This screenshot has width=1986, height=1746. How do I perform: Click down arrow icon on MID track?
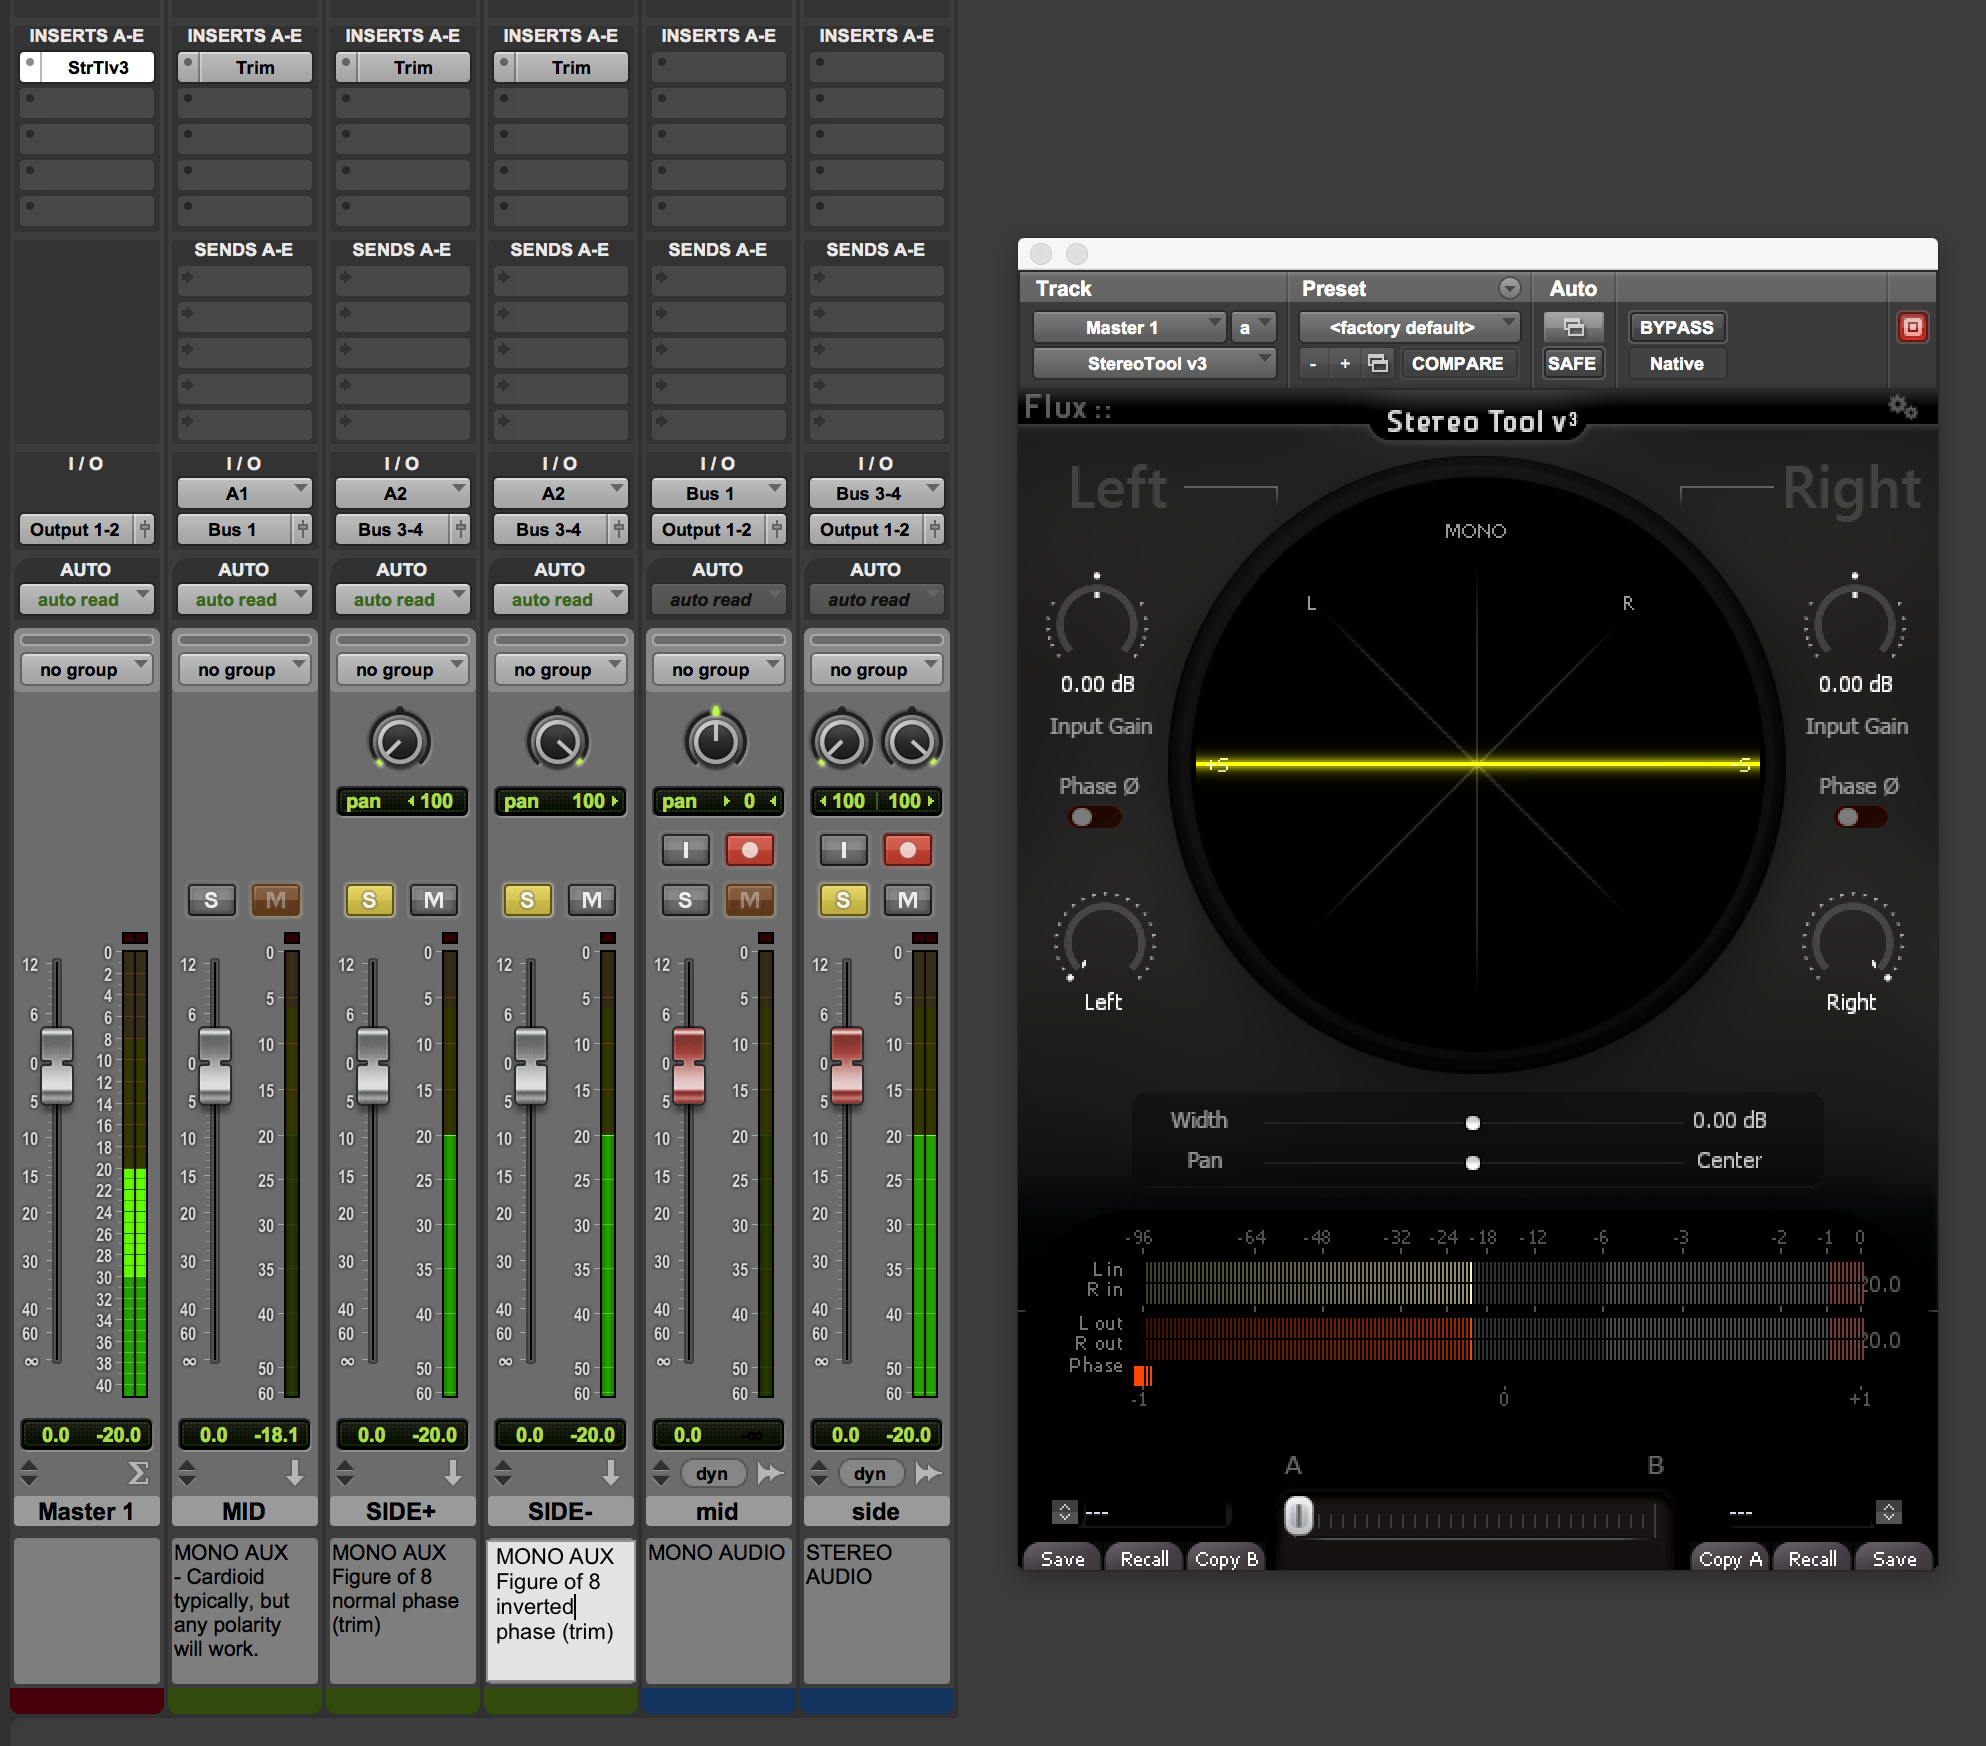point(295,1473)
